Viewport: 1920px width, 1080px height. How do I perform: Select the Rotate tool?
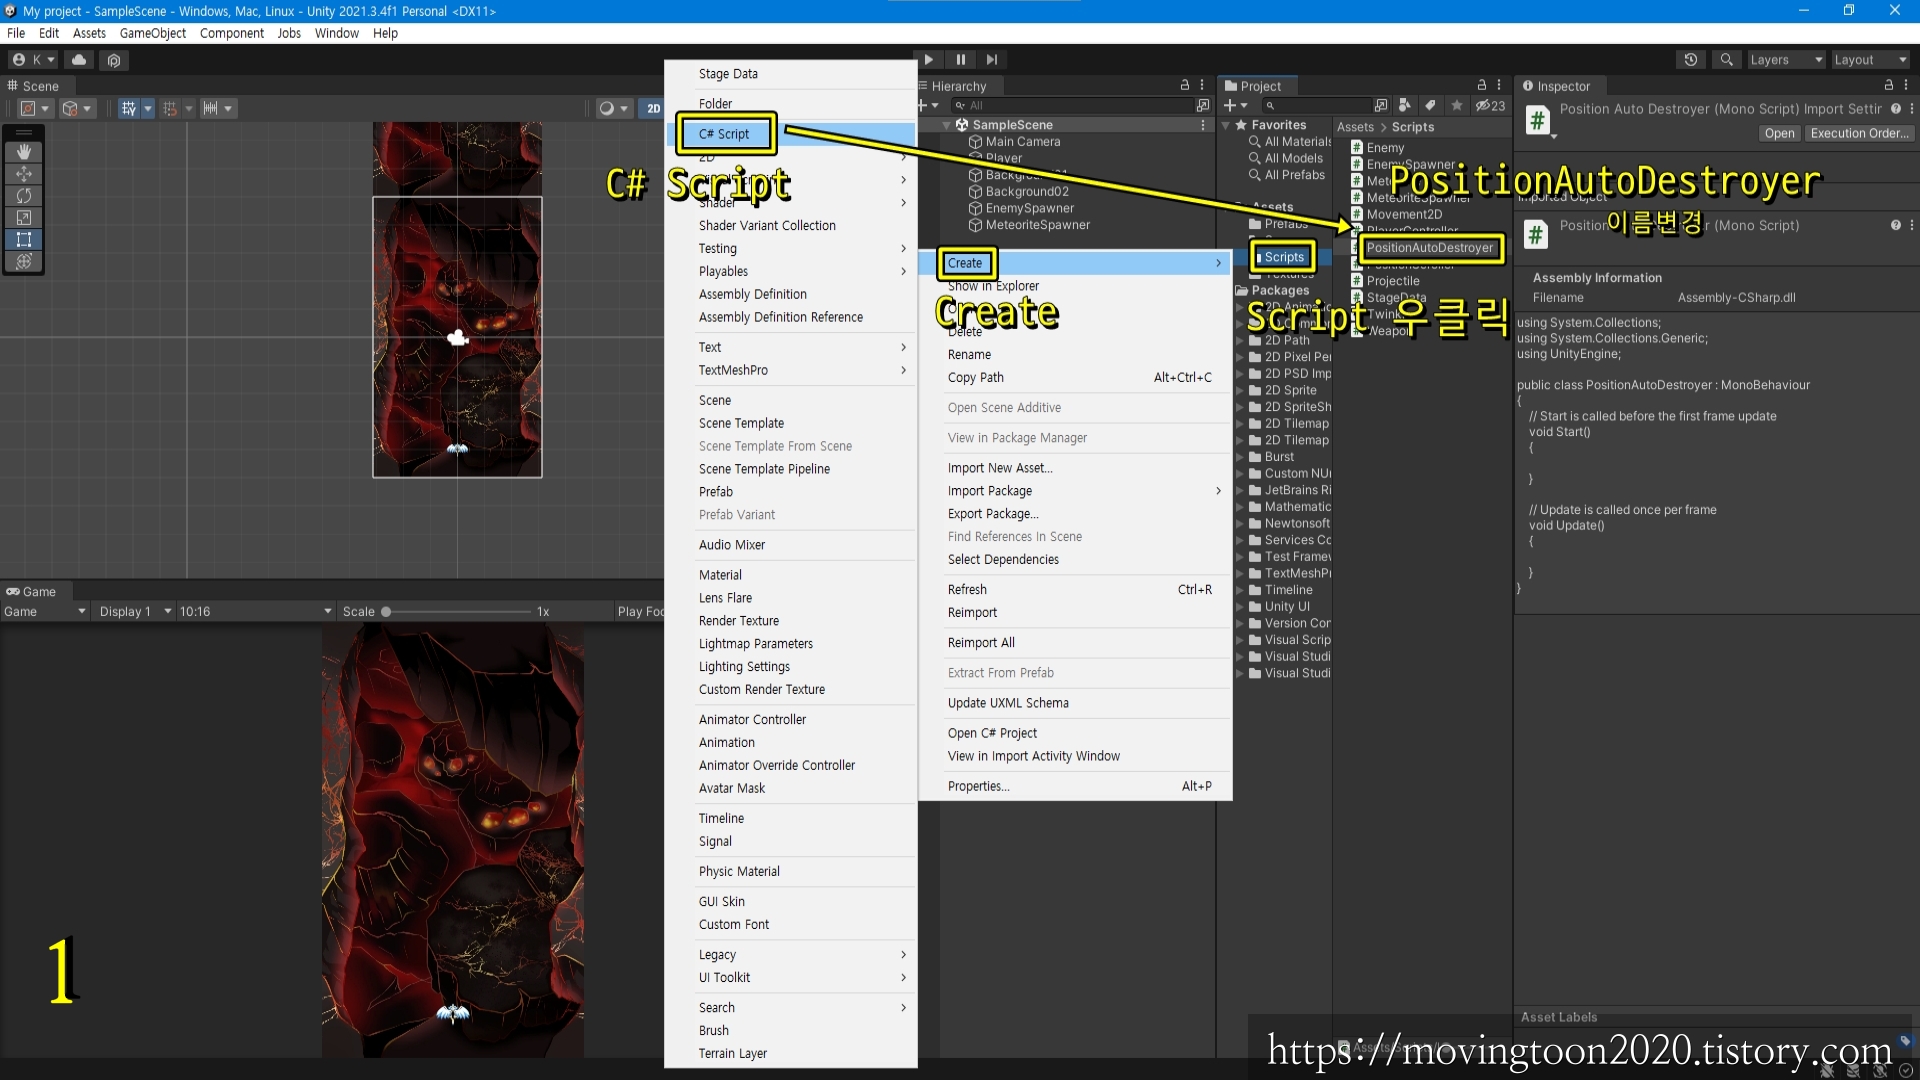pyautogui.click(x=24, y=196)
